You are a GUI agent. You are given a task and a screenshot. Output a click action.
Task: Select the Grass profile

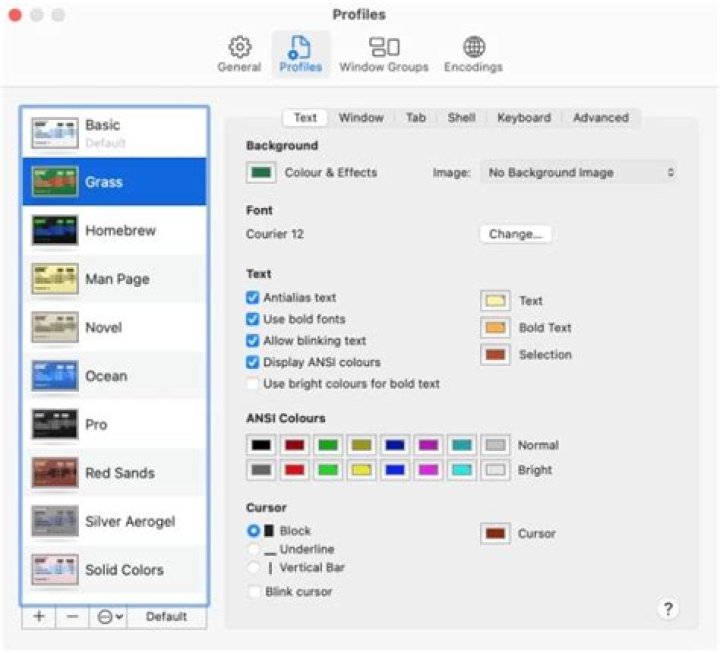click(114, 181)
